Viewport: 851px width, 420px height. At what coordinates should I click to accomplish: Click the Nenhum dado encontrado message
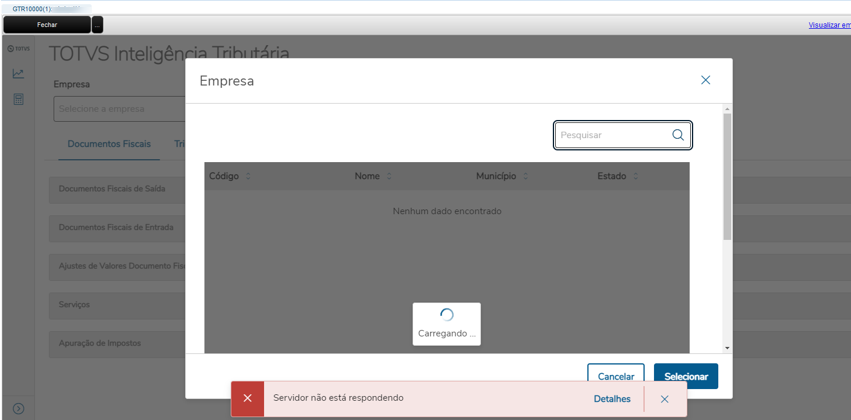(x=447, y=211)
